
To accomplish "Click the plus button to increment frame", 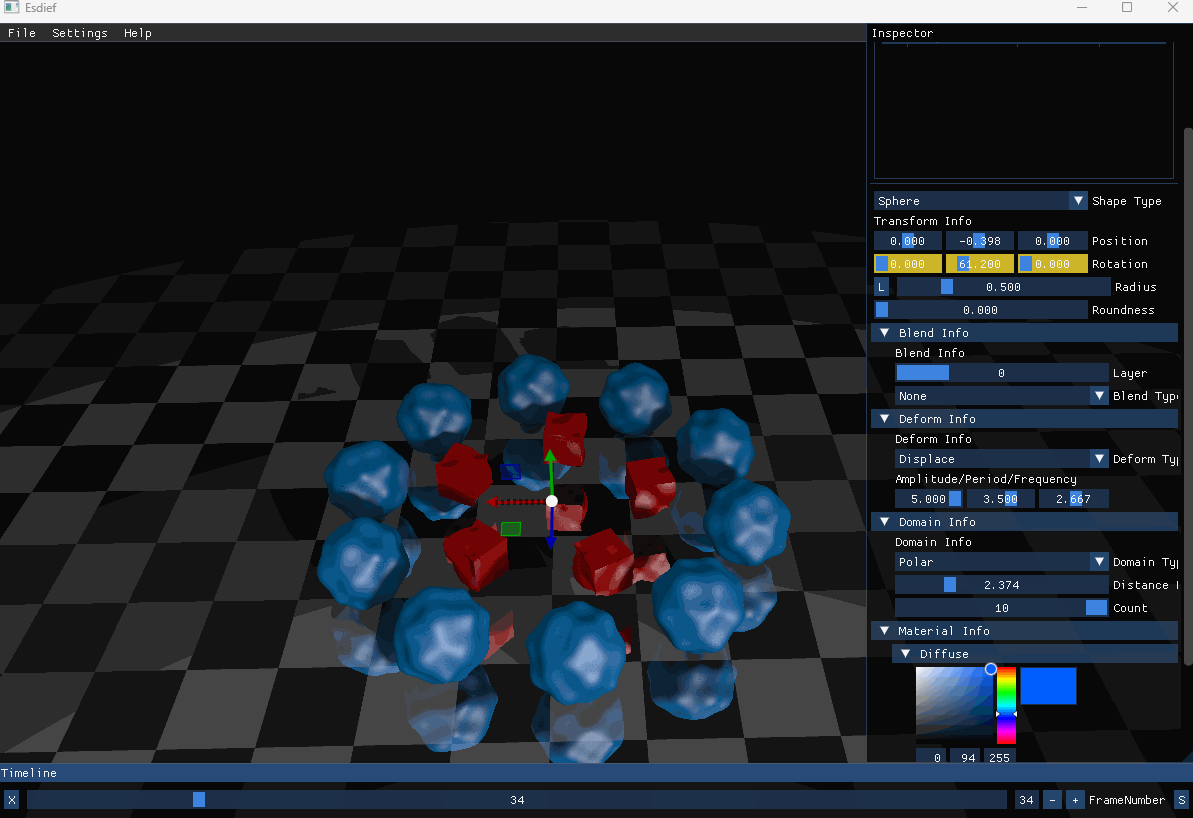I will [1075, 800].
